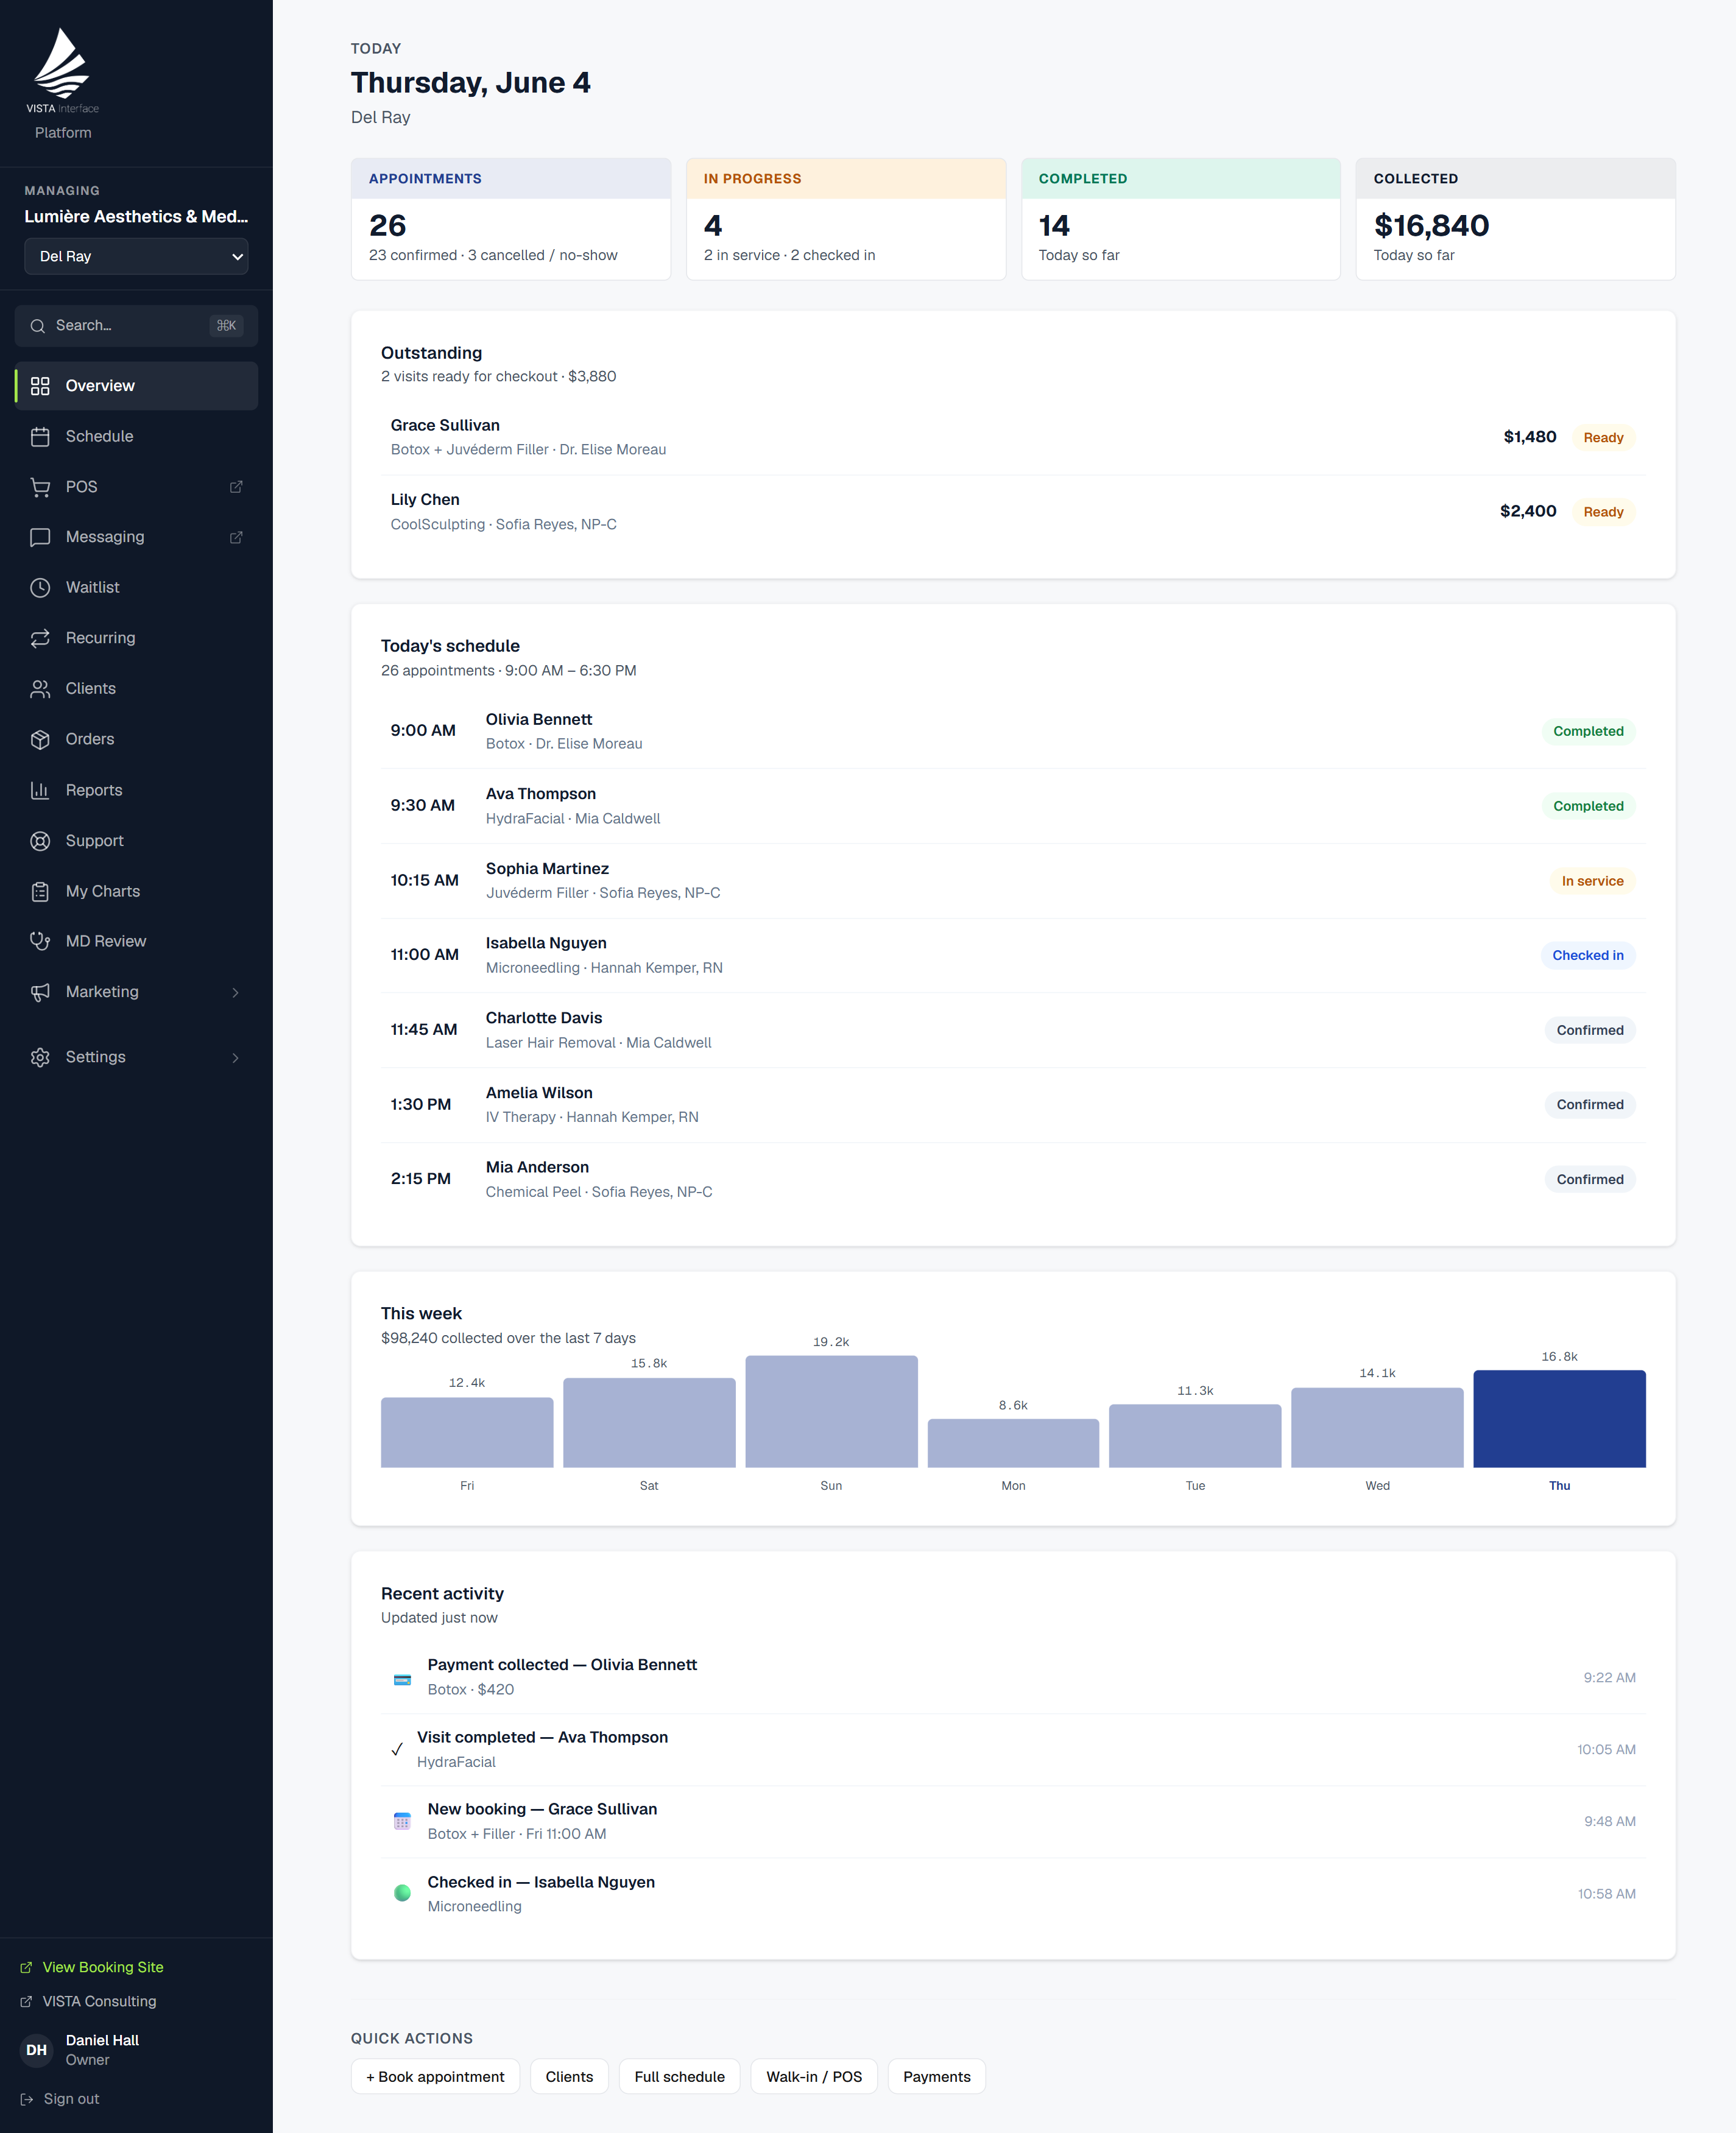Screen dimensions: 1736x2133
Task: Open Ava Thompson's 9:30 AM appointment
Action: point(1013,807)
